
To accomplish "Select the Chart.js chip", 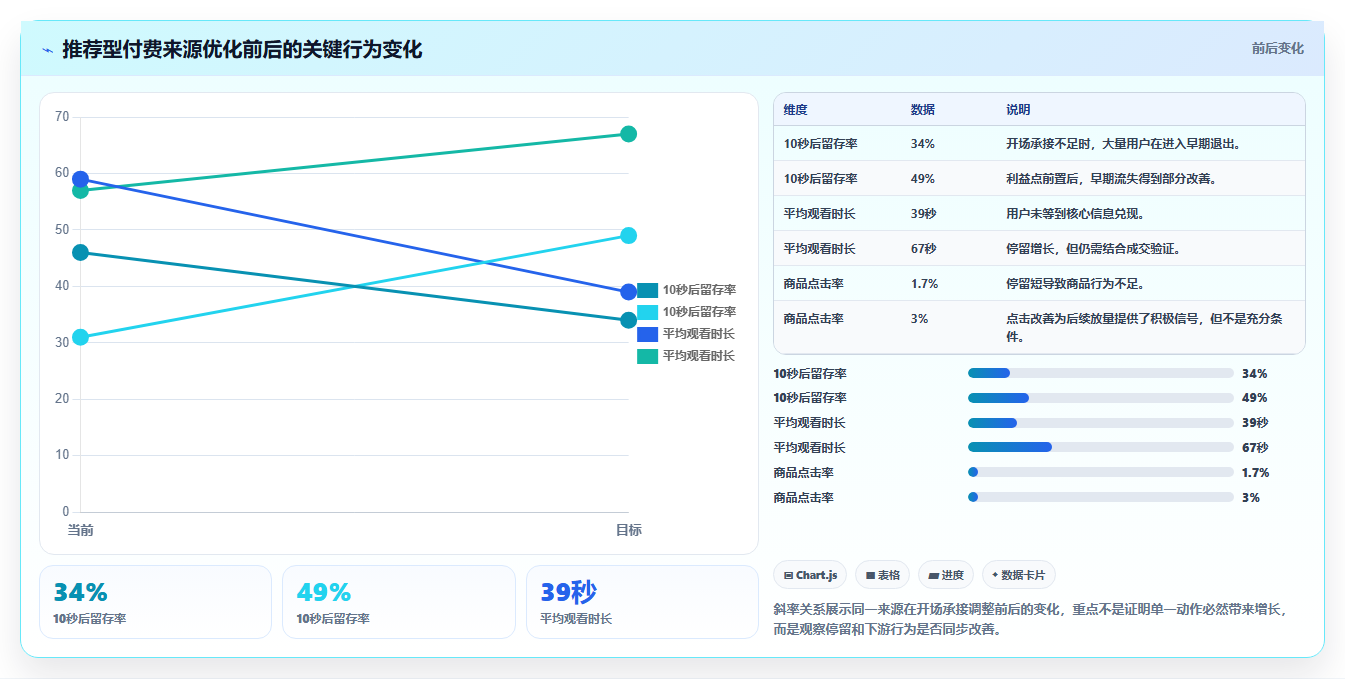I will click(x=810, y=575).
